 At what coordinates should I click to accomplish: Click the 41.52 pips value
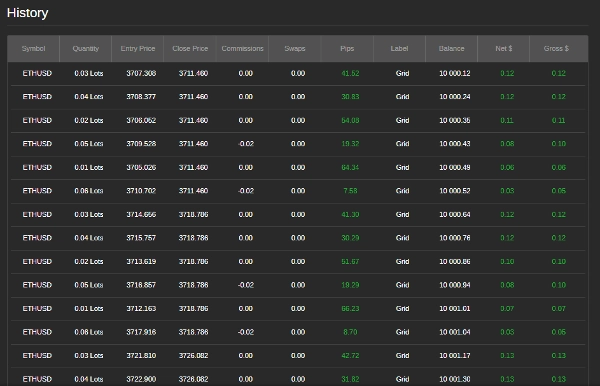(x=350, y=73)
